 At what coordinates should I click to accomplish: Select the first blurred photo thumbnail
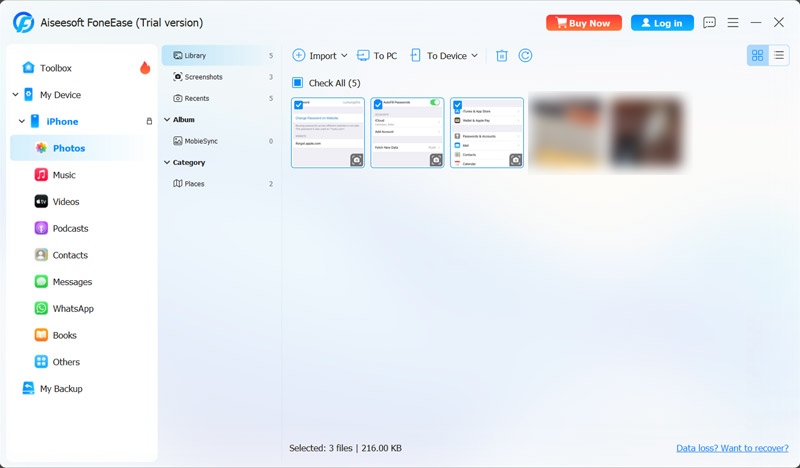point(566,133)
